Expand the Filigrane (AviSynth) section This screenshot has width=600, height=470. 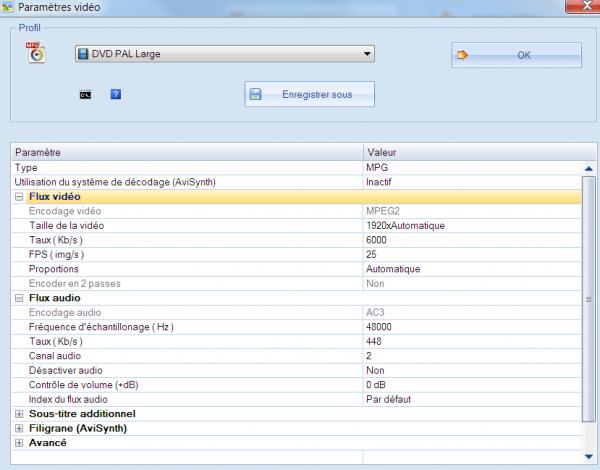[19, 428]
